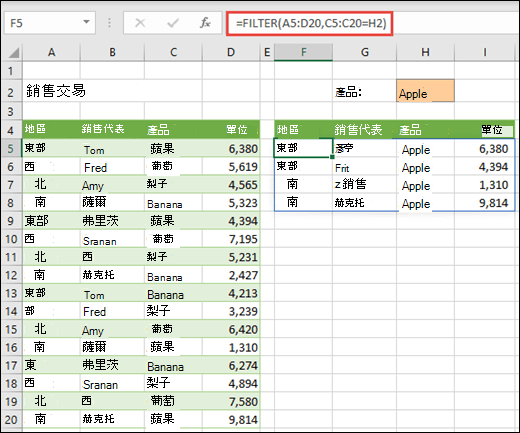Select row 2 header
The height and width of the screenshot is (433, 520).
click(11, 92)
